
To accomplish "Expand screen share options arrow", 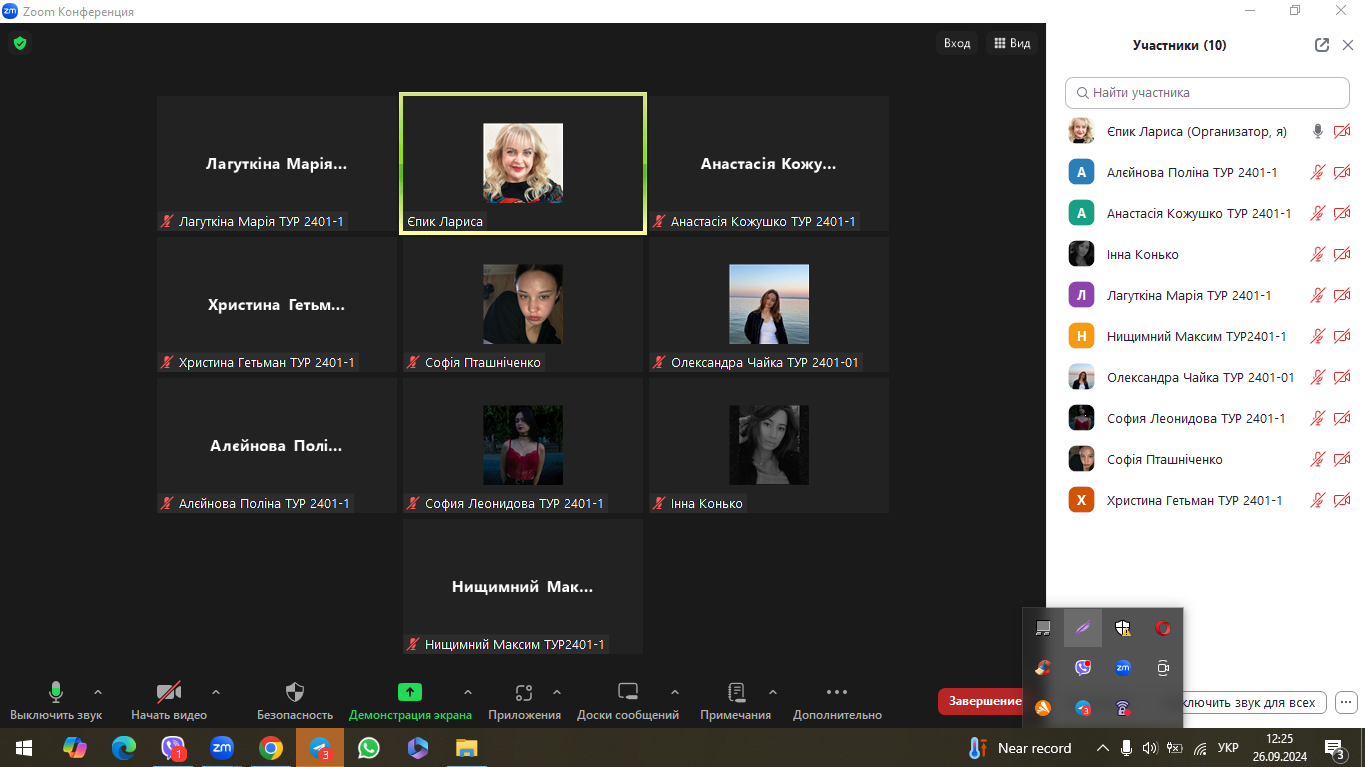I will pos(467,692).
